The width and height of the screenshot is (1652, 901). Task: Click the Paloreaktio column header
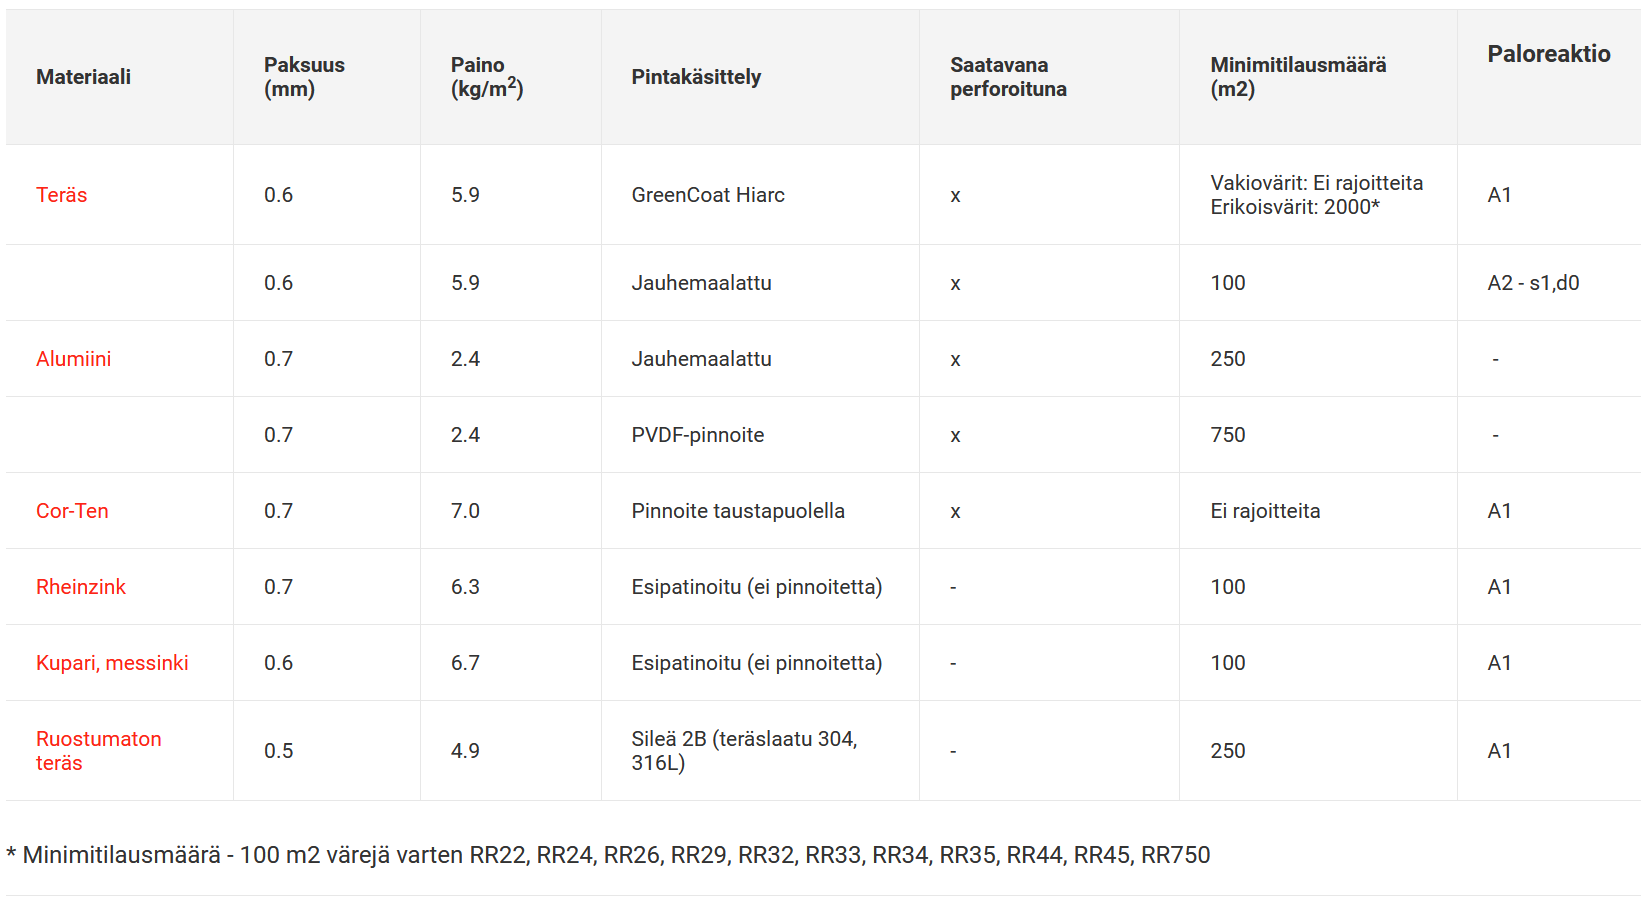click(x=1548, y=54)
